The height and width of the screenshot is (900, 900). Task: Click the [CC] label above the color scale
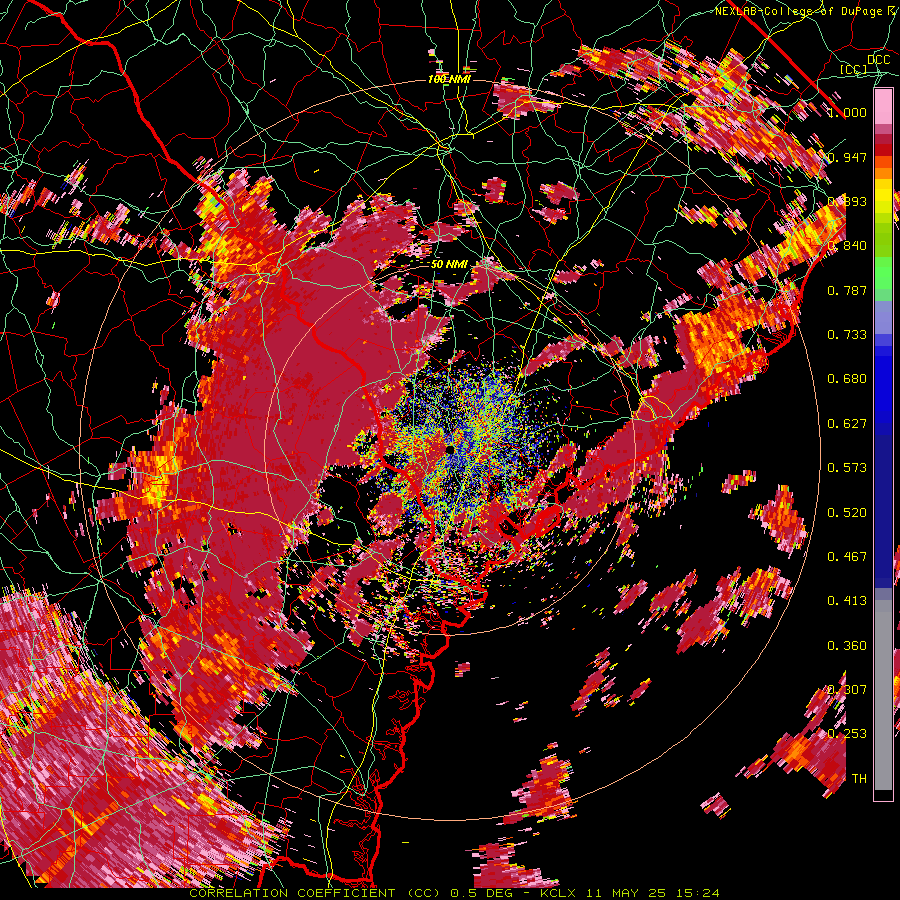(x=854, y=69)
